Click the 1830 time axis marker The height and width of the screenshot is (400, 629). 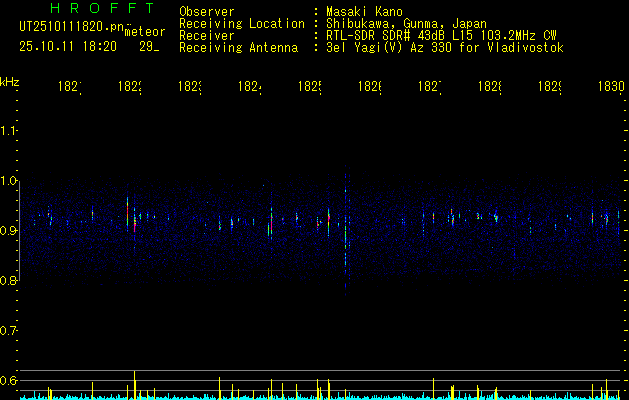coord(611,86)
